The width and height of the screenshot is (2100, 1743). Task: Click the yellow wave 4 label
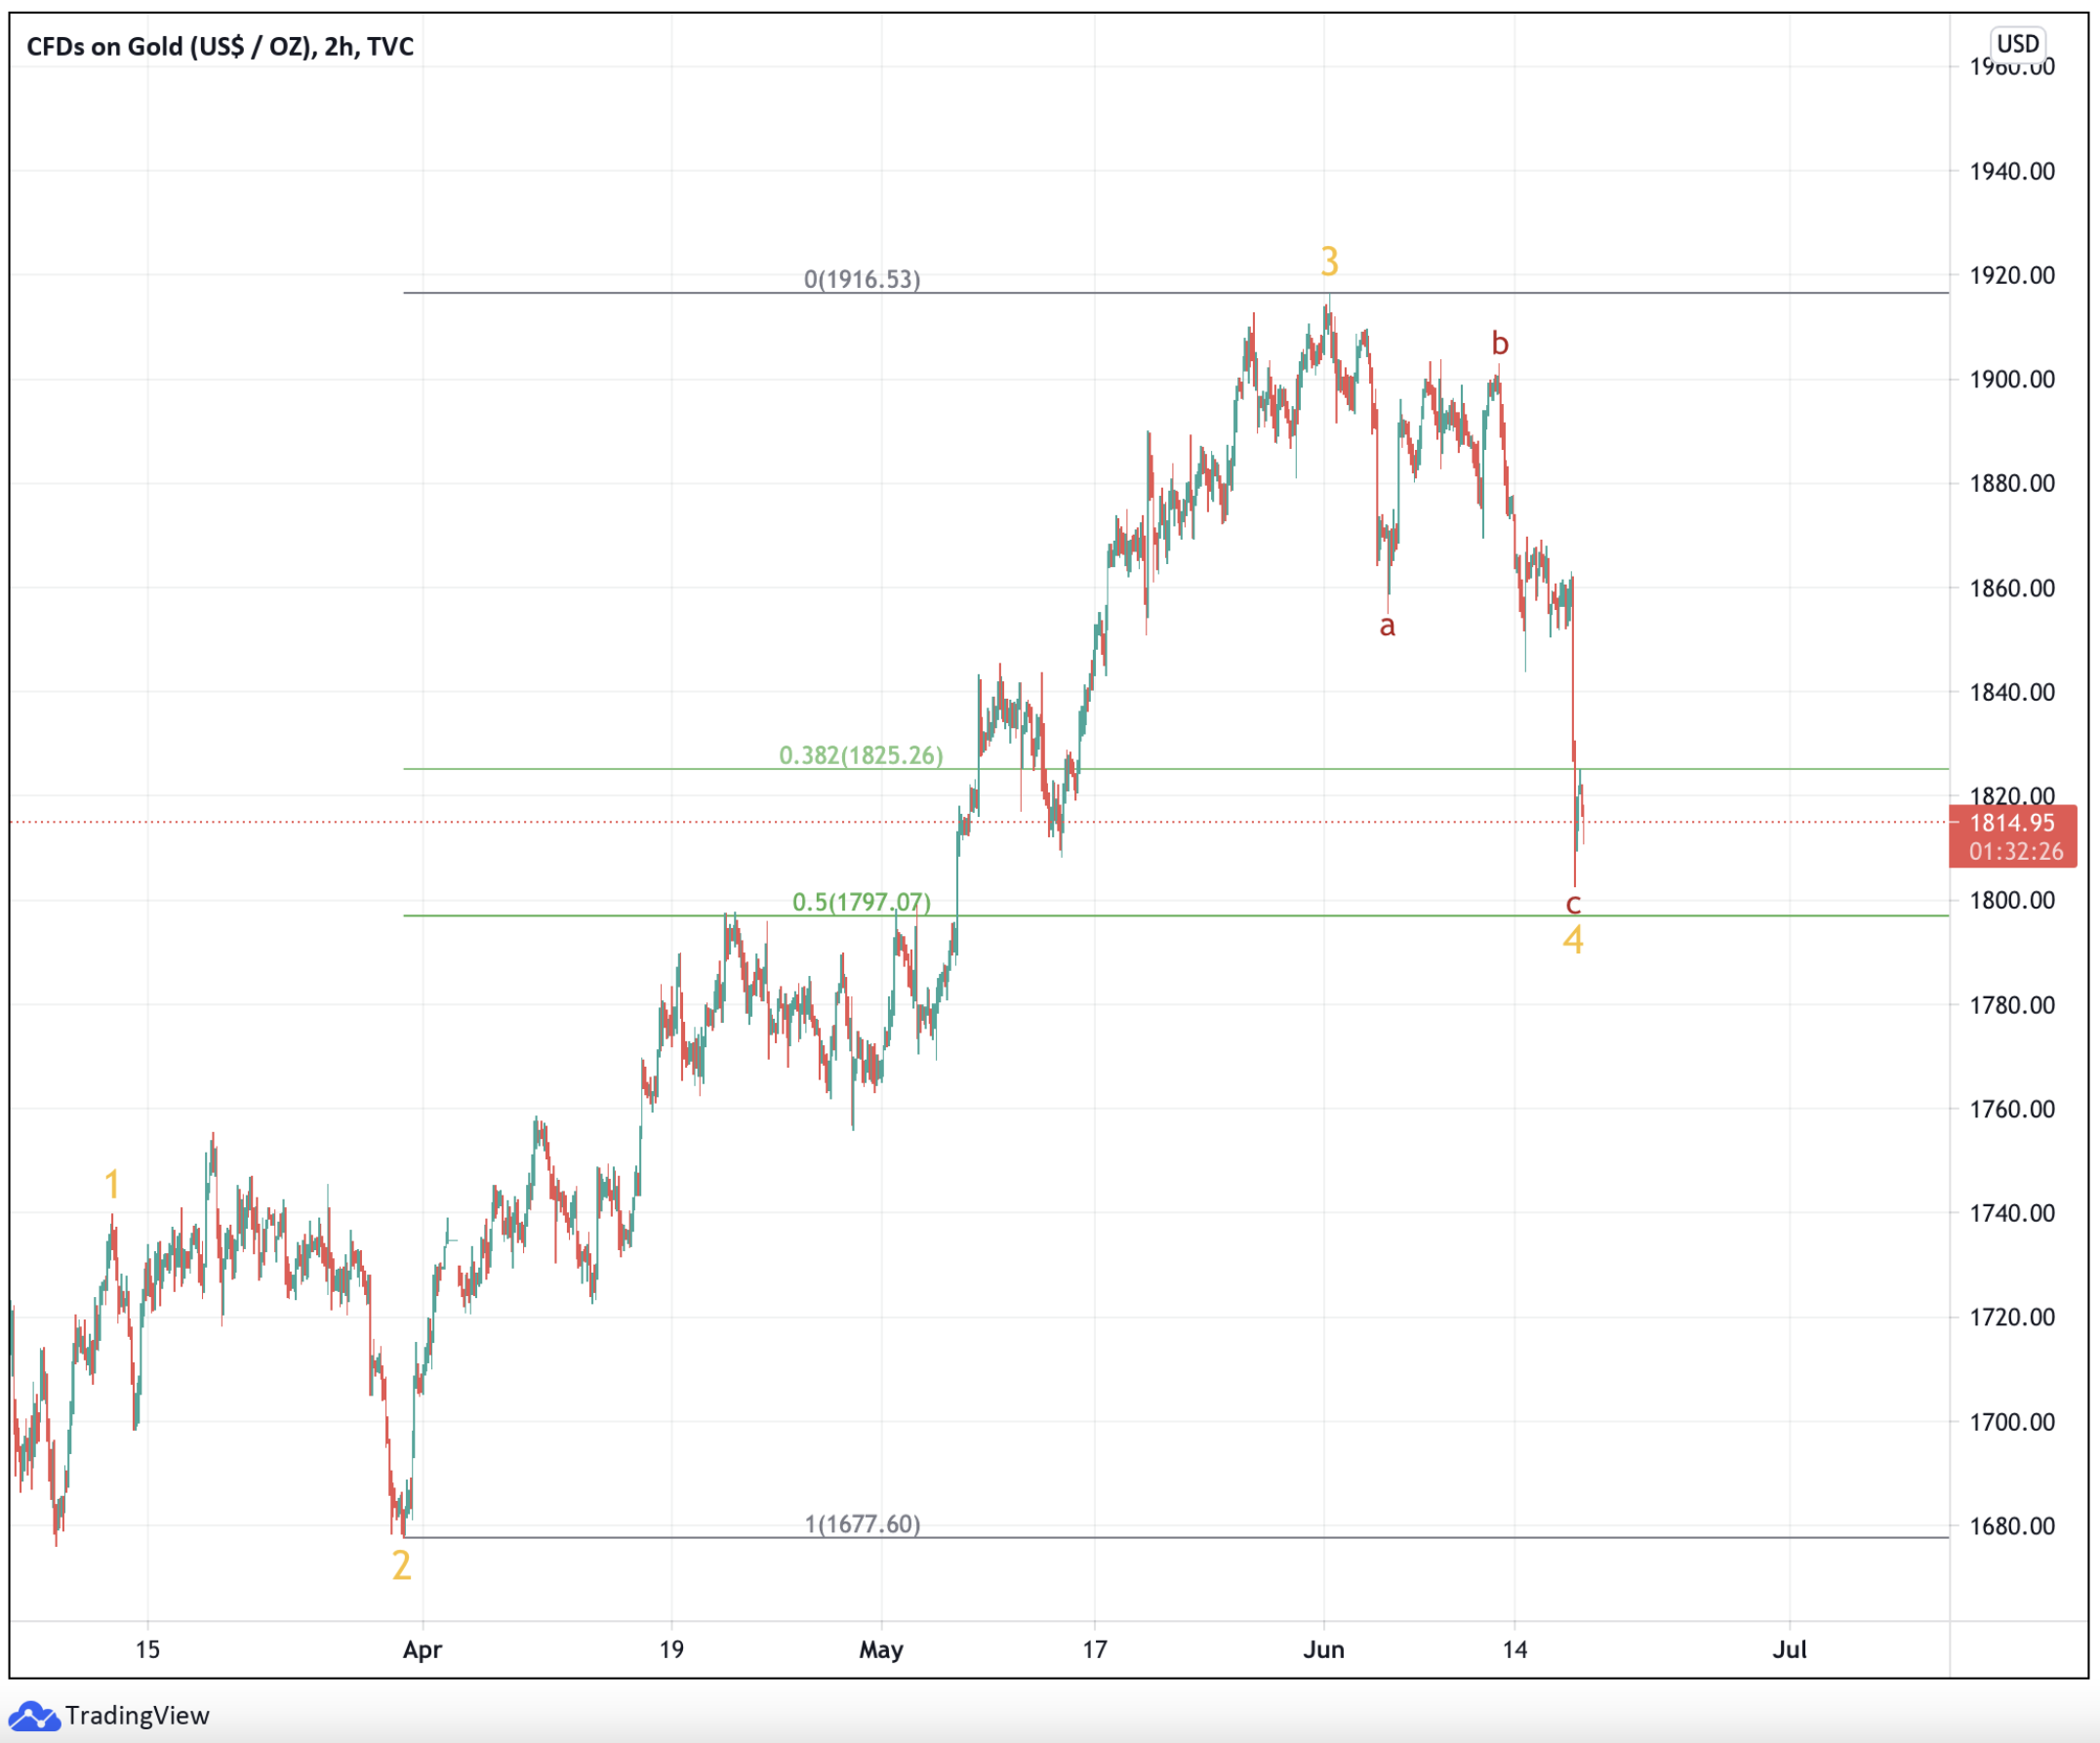[1572, 940]
